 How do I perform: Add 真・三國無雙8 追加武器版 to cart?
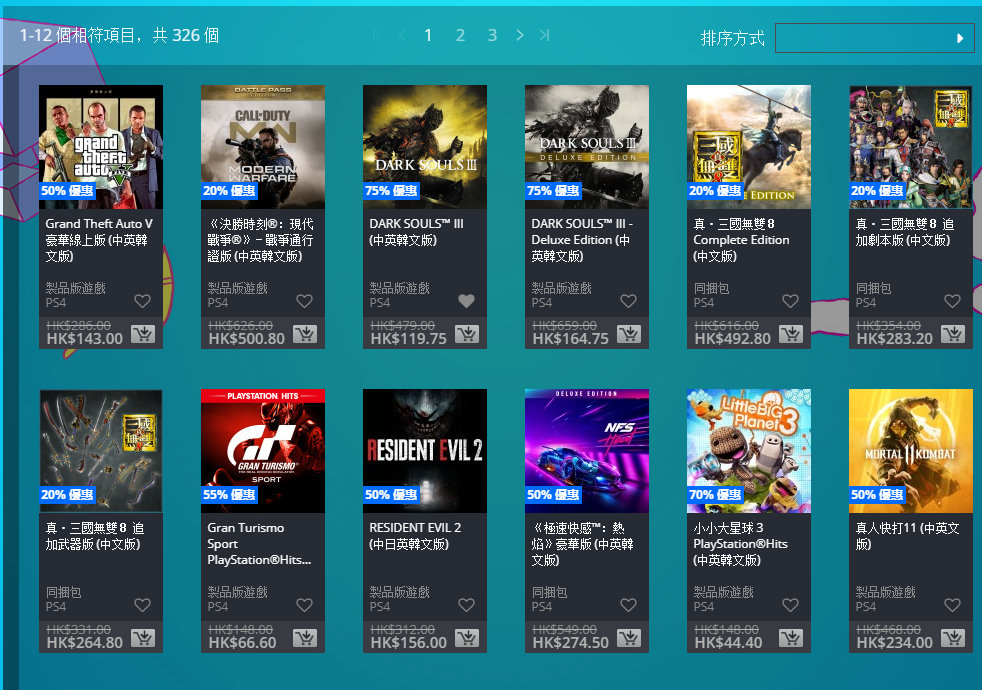(x=143, y=638)
